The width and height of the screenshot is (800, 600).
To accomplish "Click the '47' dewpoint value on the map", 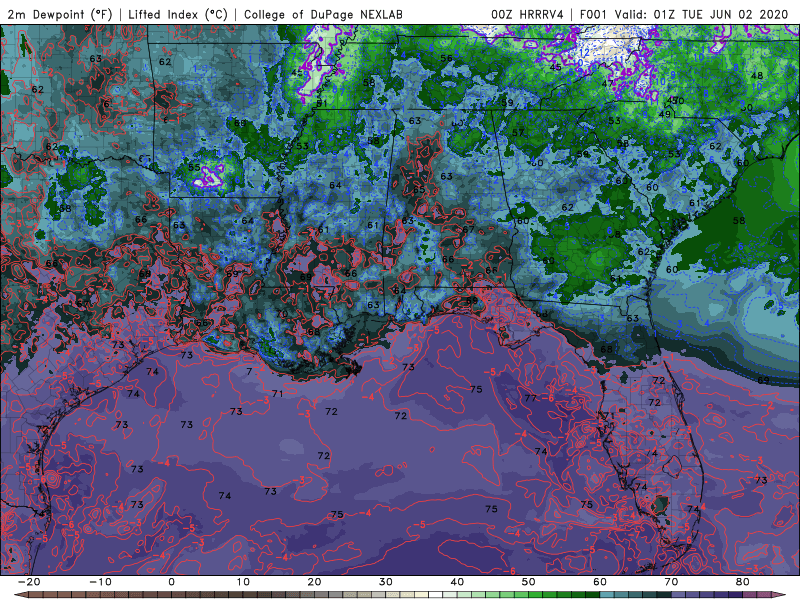I will coord(607,84).
